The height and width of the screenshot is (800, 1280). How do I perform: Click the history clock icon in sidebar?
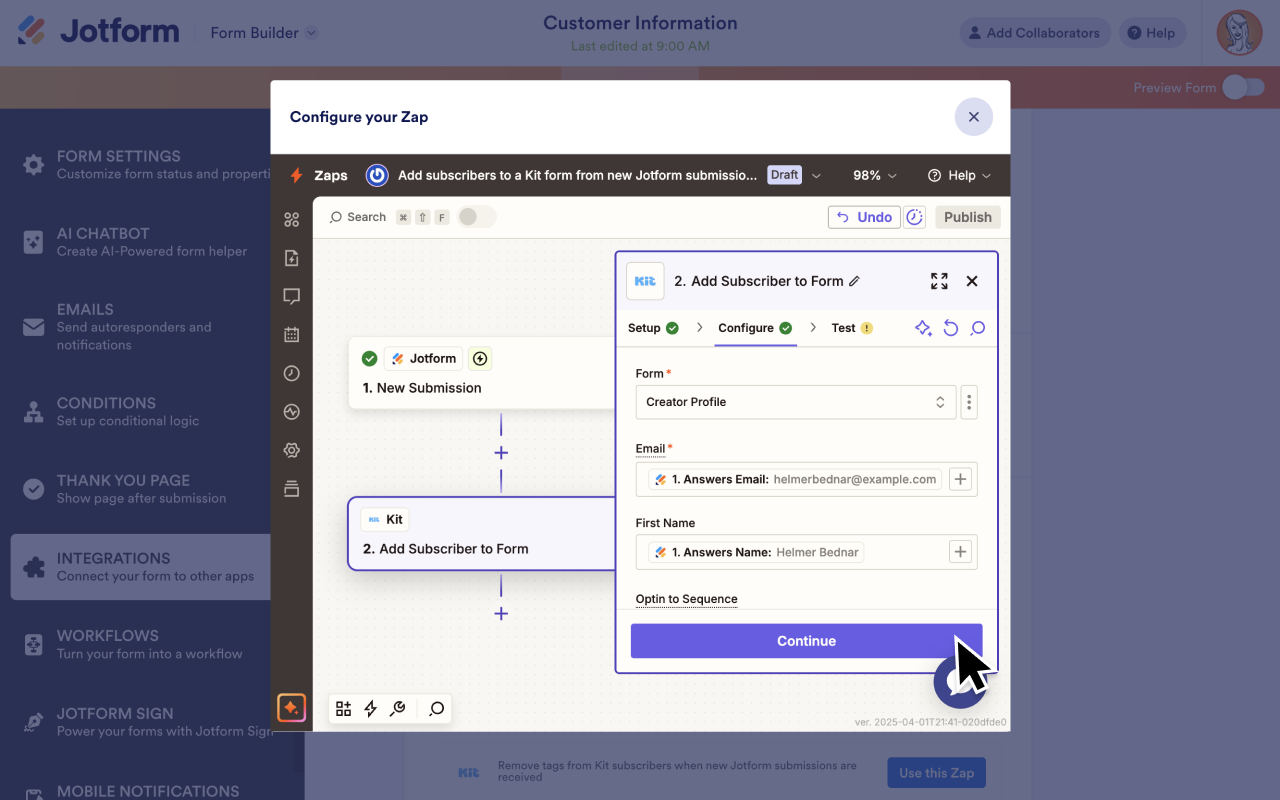[291, 372]
